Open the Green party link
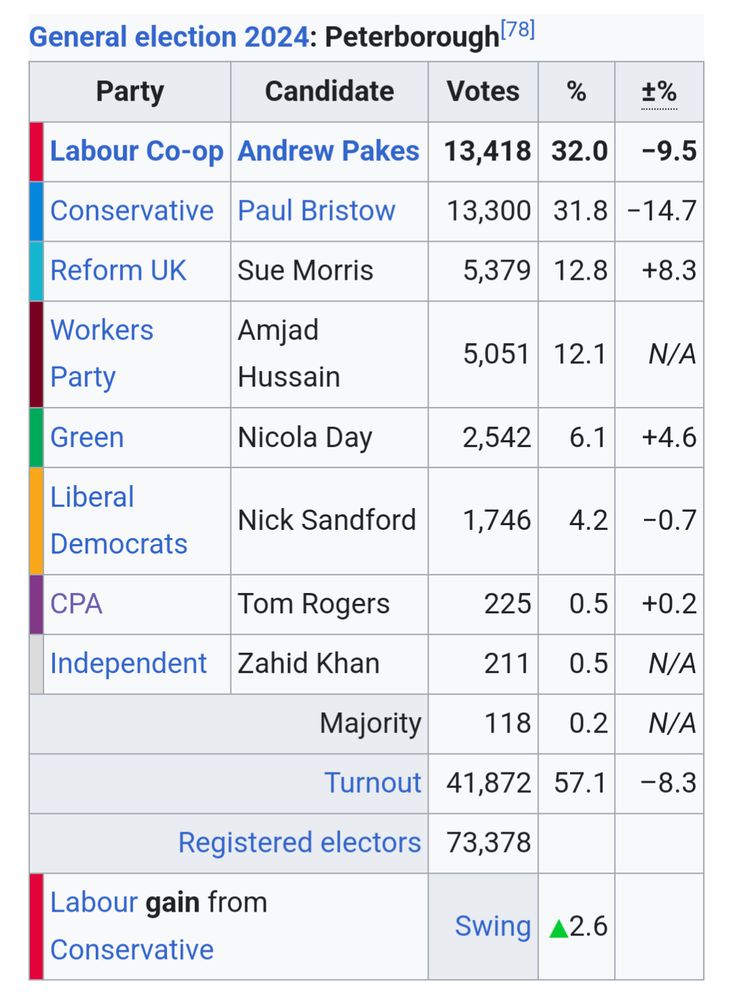 point(87,438)
